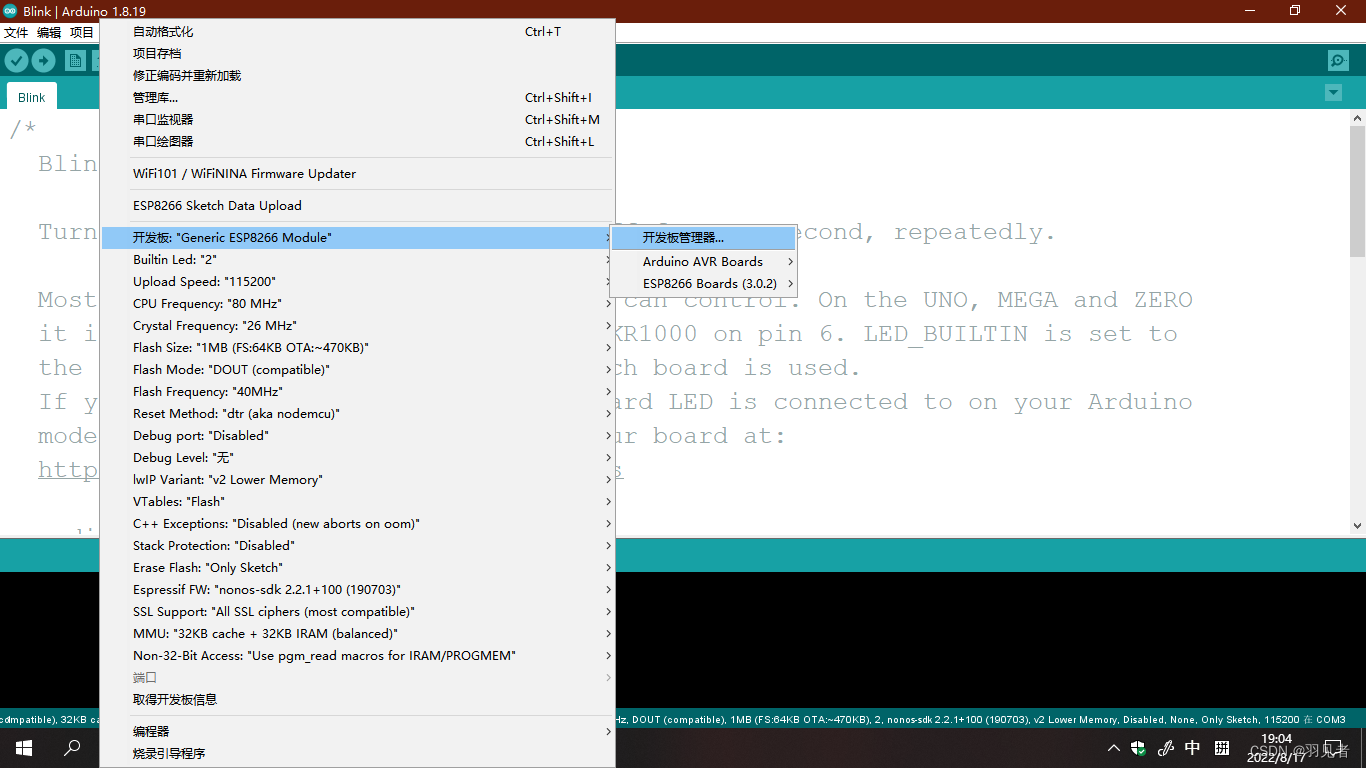Image resolution: width=1366 pixels, height=768 pixels.
Task: Launch WiFi101 / WiFiNINA Firmware Updater
Action: [357, 174]
